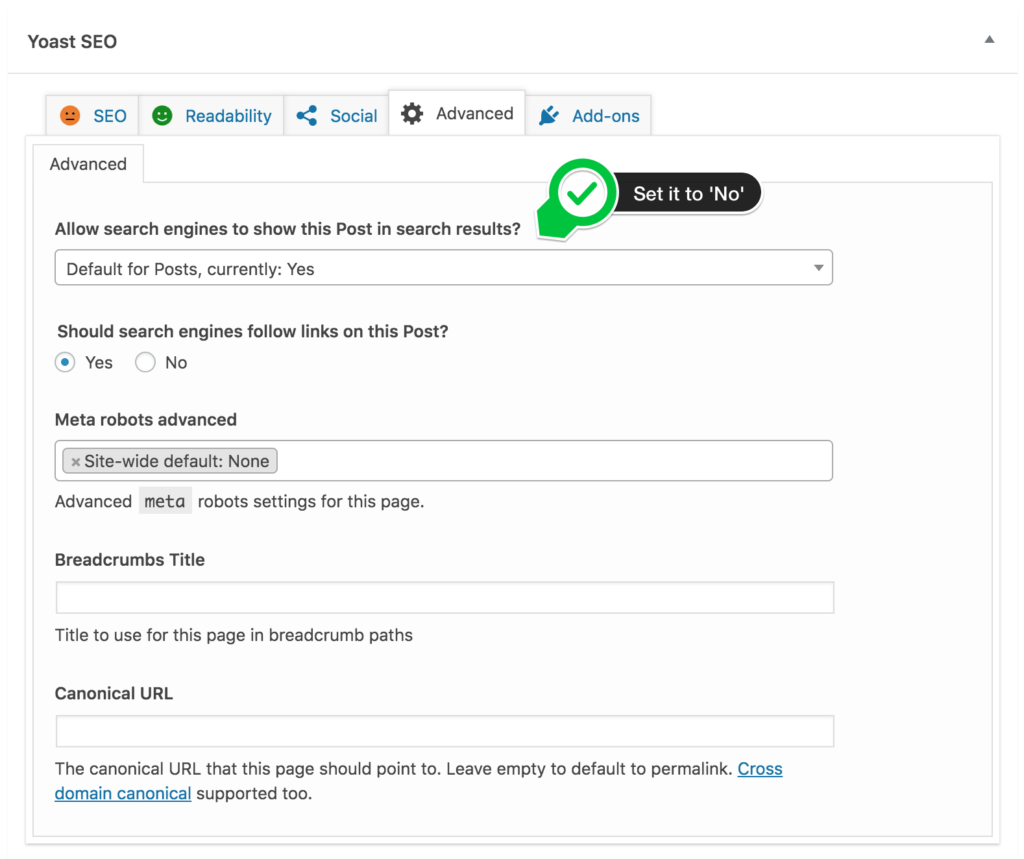
Task: Collapse the Yoast SEO panel
Action: point(989,40)
